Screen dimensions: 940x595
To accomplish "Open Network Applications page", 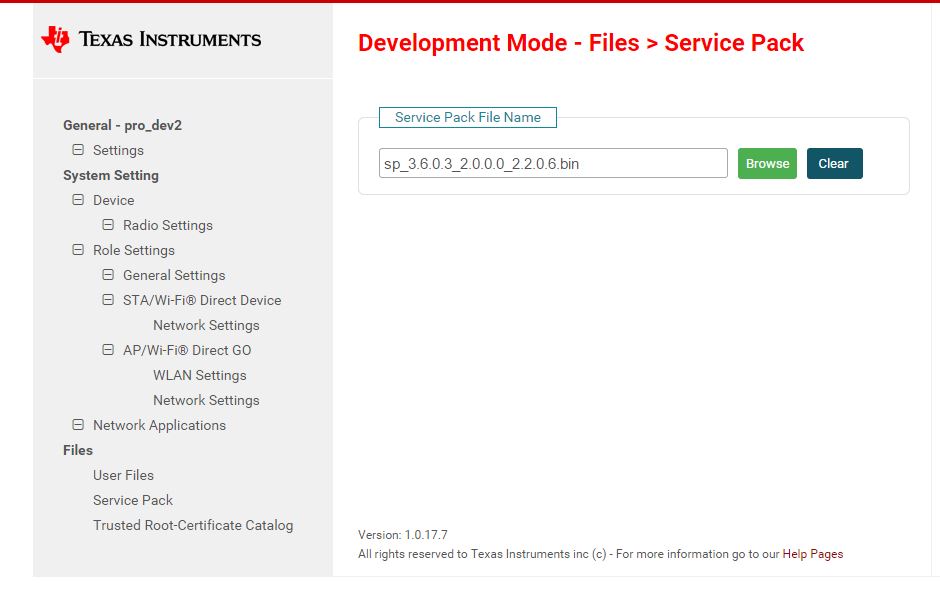I will [159, 425].
